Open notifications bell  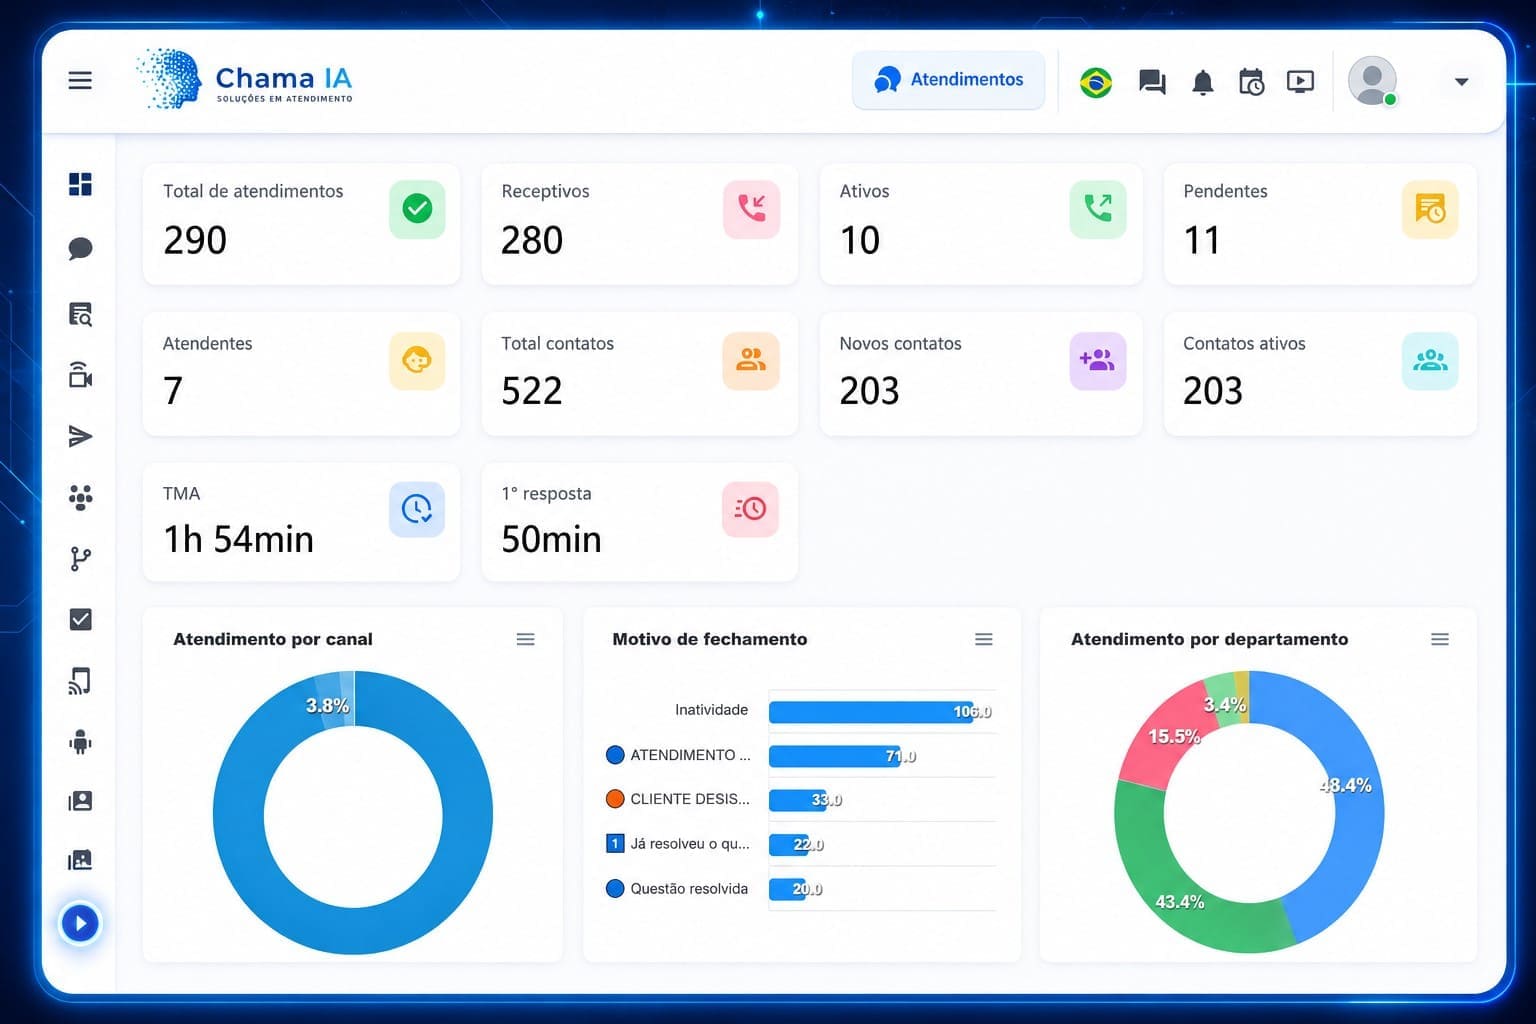pyautogui.click(x=1203, y=82)
